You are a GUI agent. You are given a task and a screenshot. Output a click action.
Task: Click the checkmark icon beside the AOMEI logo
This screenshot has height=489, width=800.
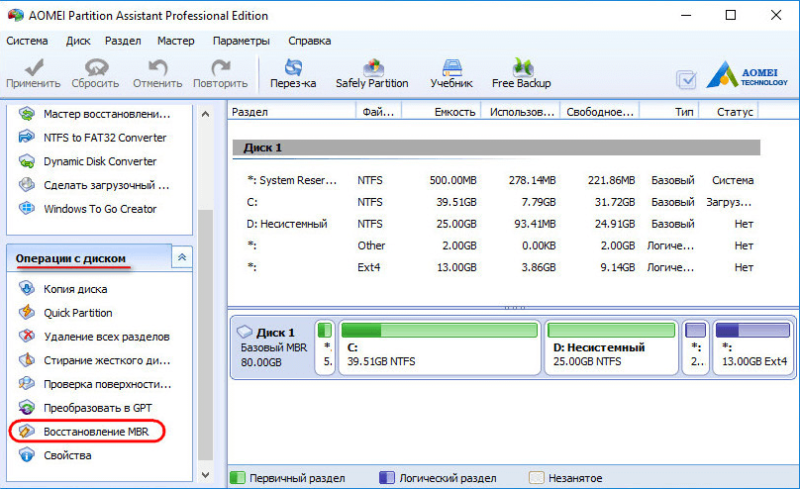686,80
